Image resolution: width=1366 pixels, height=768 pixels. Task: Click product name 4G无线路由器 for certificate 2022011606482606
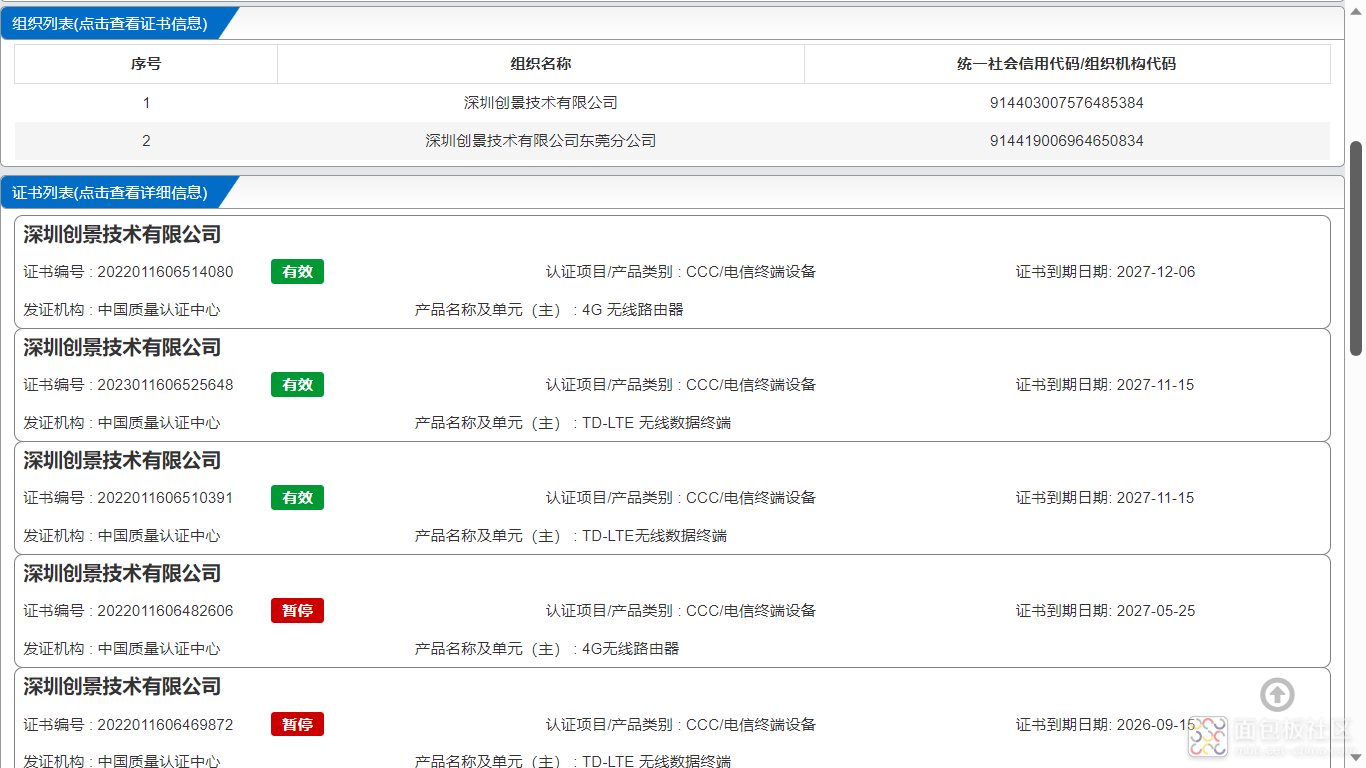pos(631,649)
